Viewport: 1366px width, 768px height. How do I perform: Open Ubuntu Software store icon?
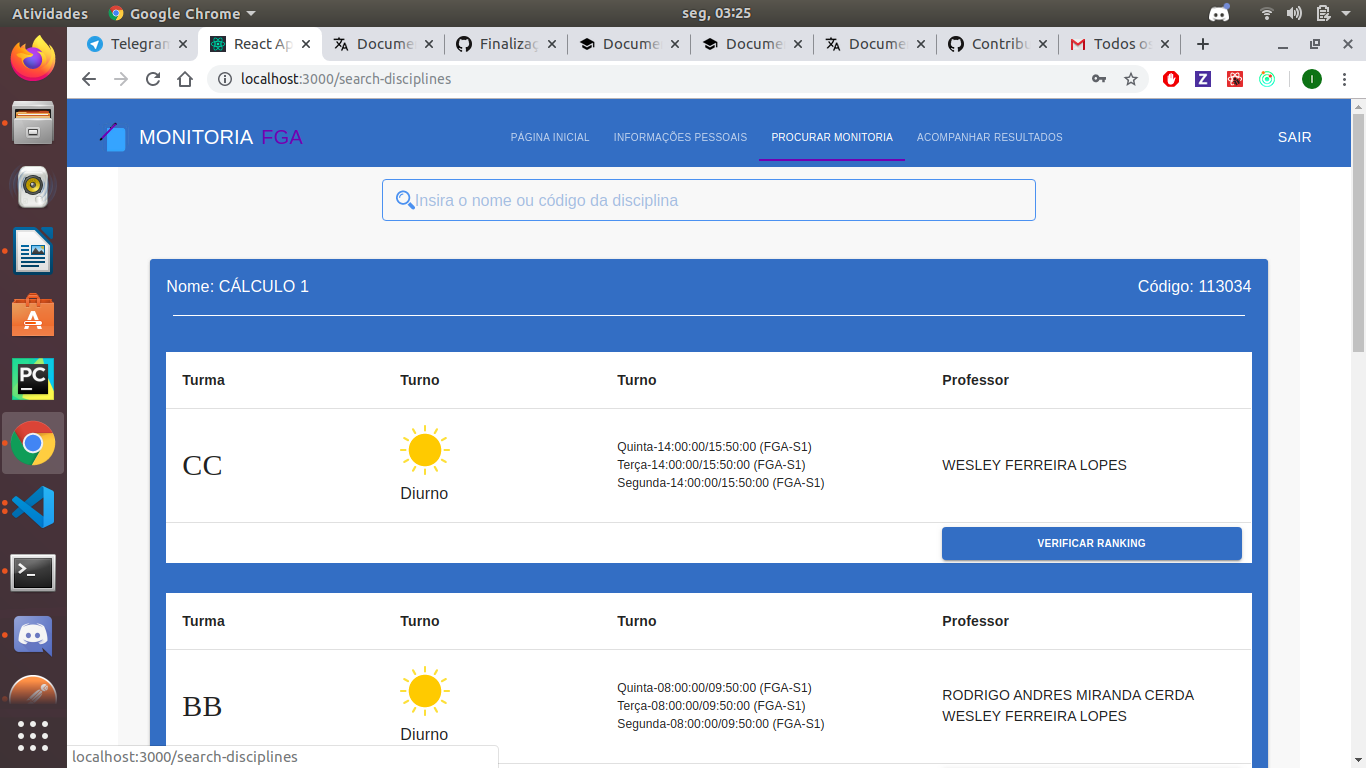(x=33, y=315)
